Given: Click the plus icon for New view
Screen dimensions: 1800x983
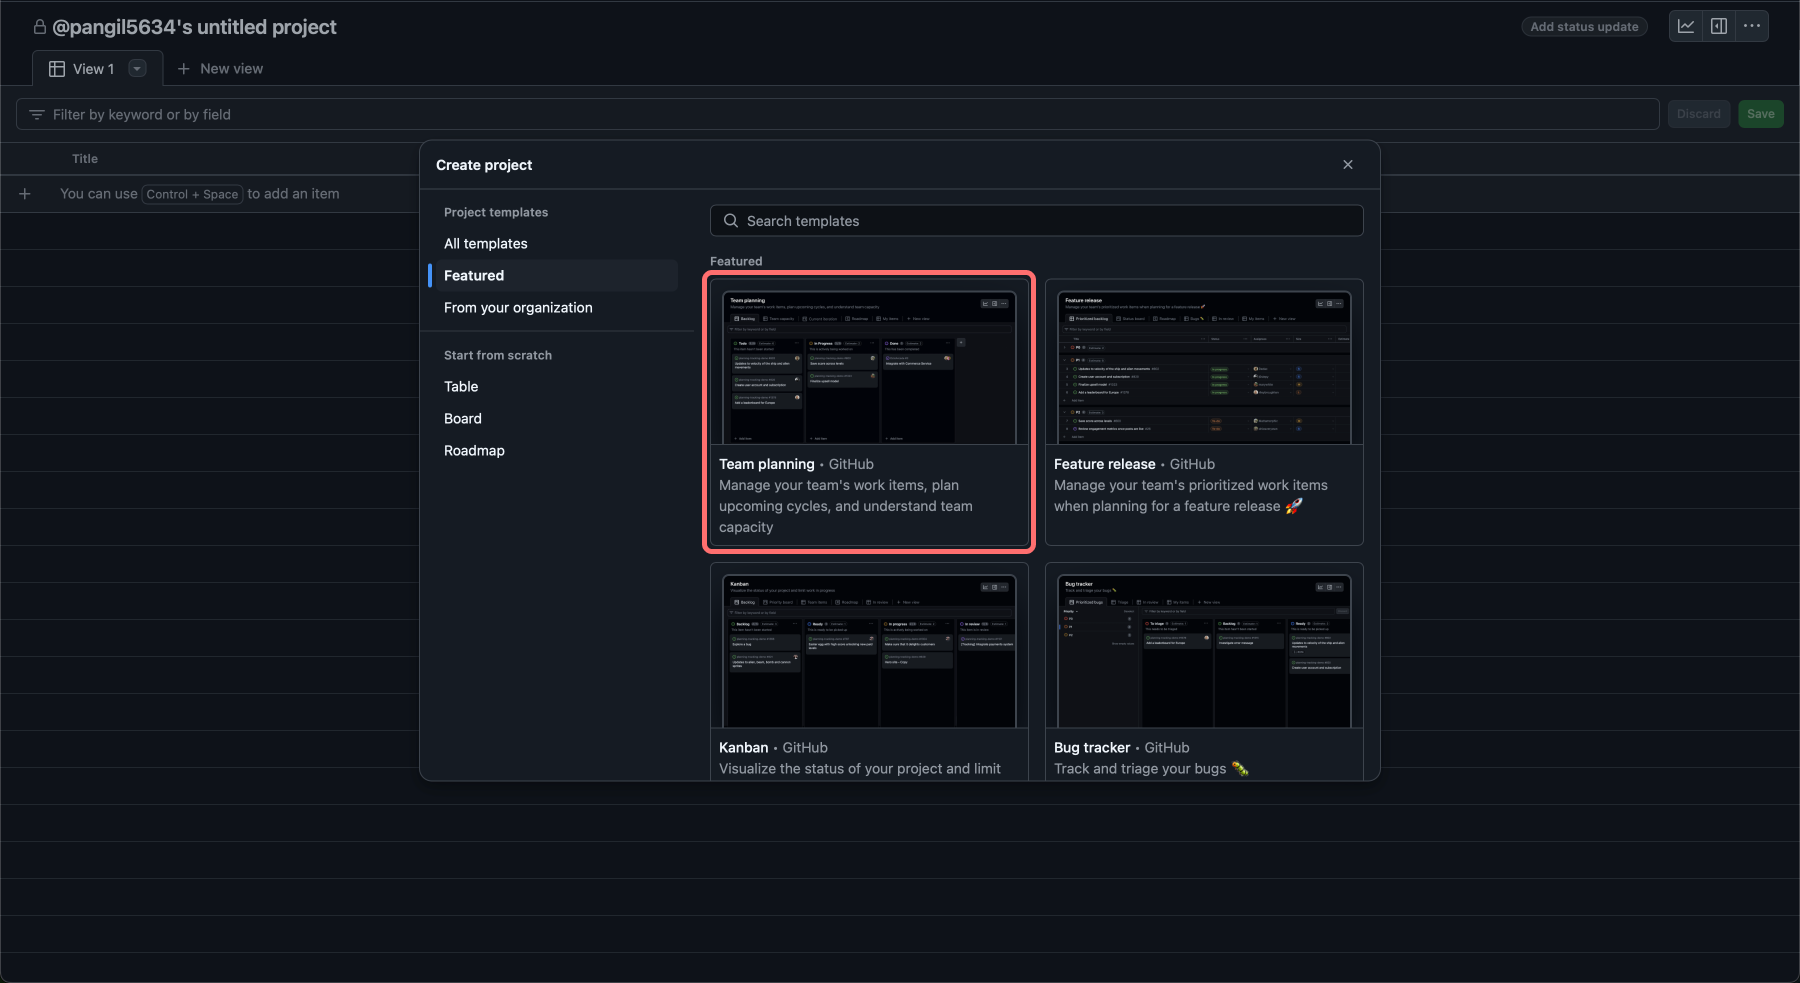Looking at the screenshot, I should (x=183, y=69).
